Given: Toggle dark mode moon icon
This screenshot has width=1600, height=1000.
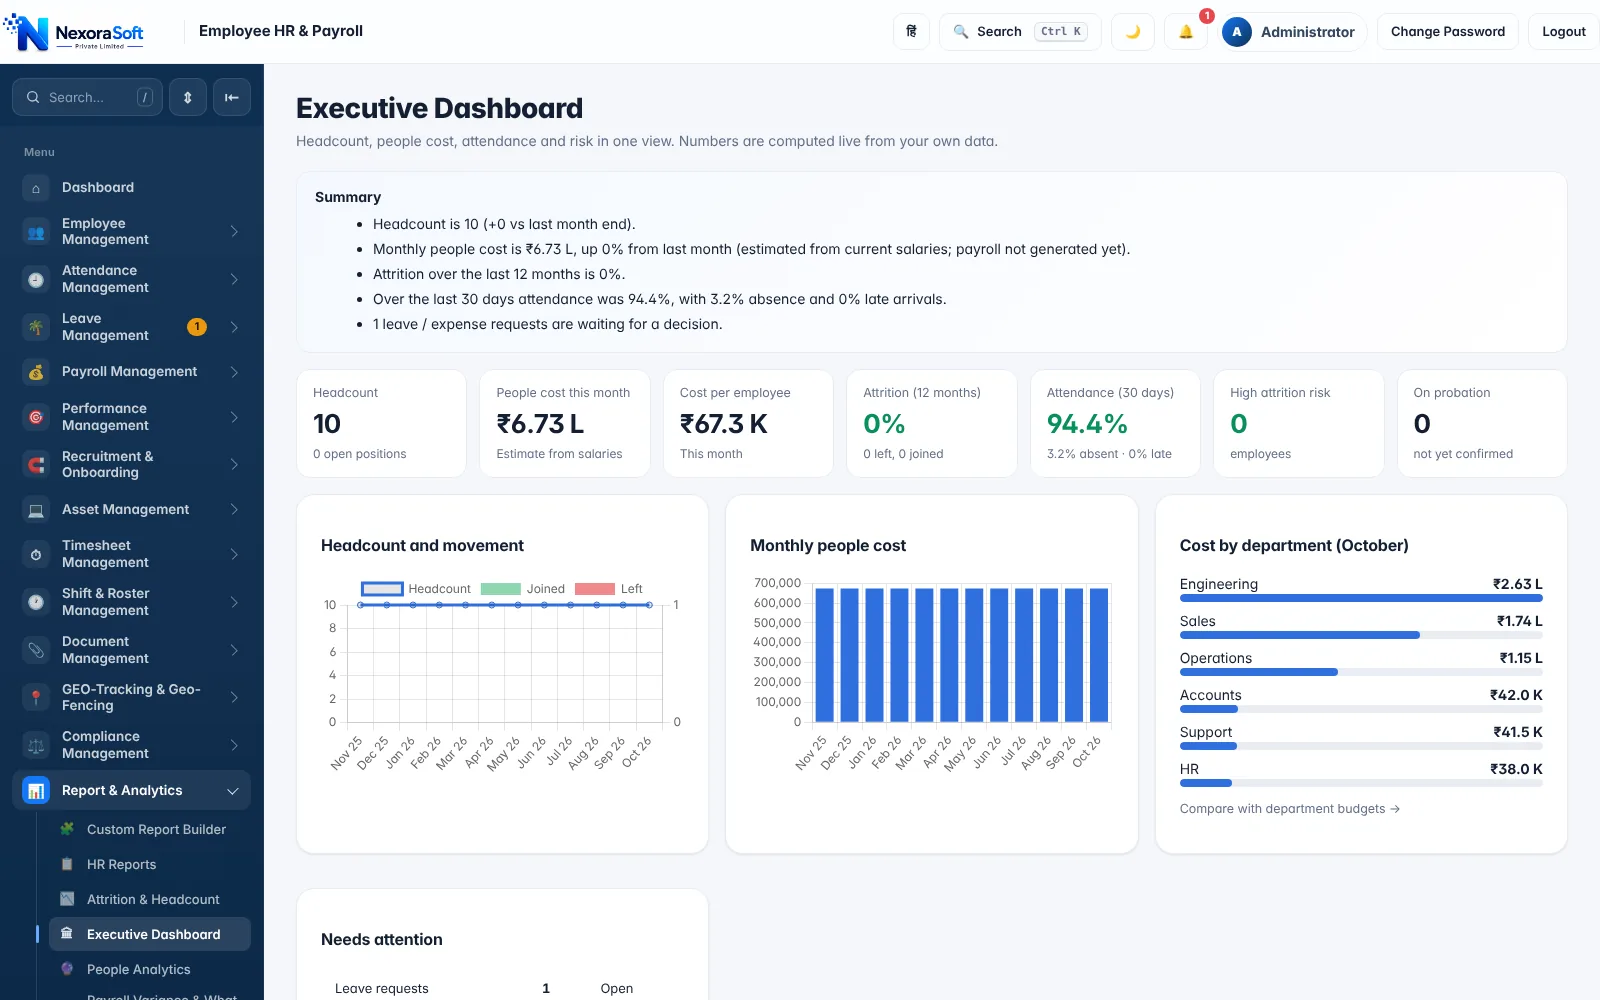Looking at the screenshot, I should click(1133, 32).
